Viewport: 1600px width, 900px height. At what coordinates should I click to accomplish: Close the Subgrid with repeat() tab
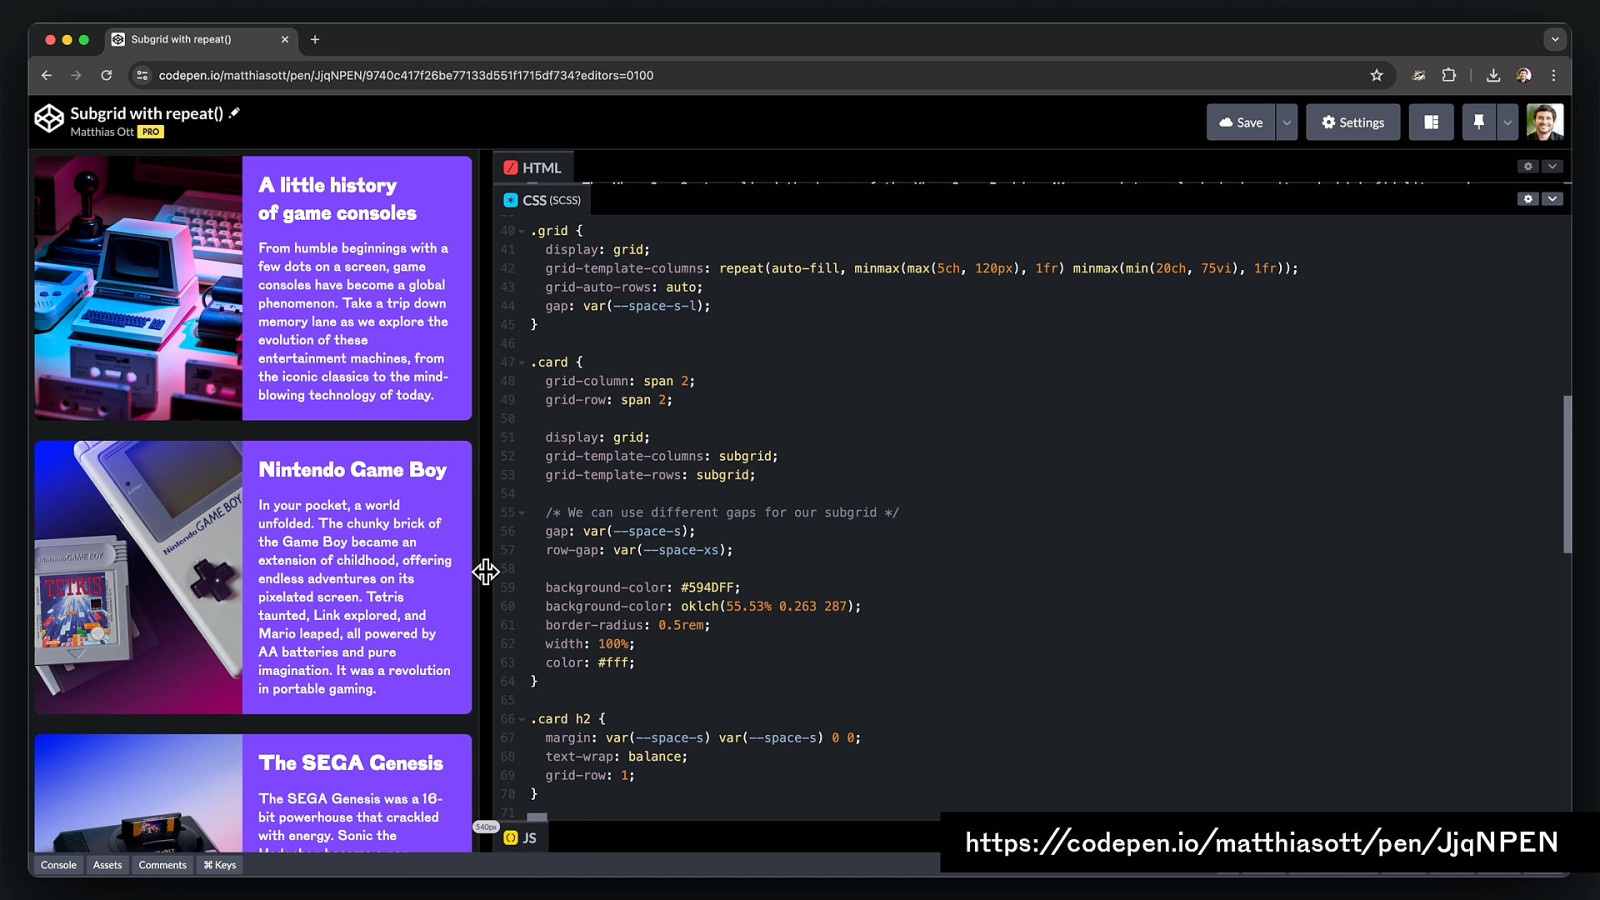click(x=285, y=40)
